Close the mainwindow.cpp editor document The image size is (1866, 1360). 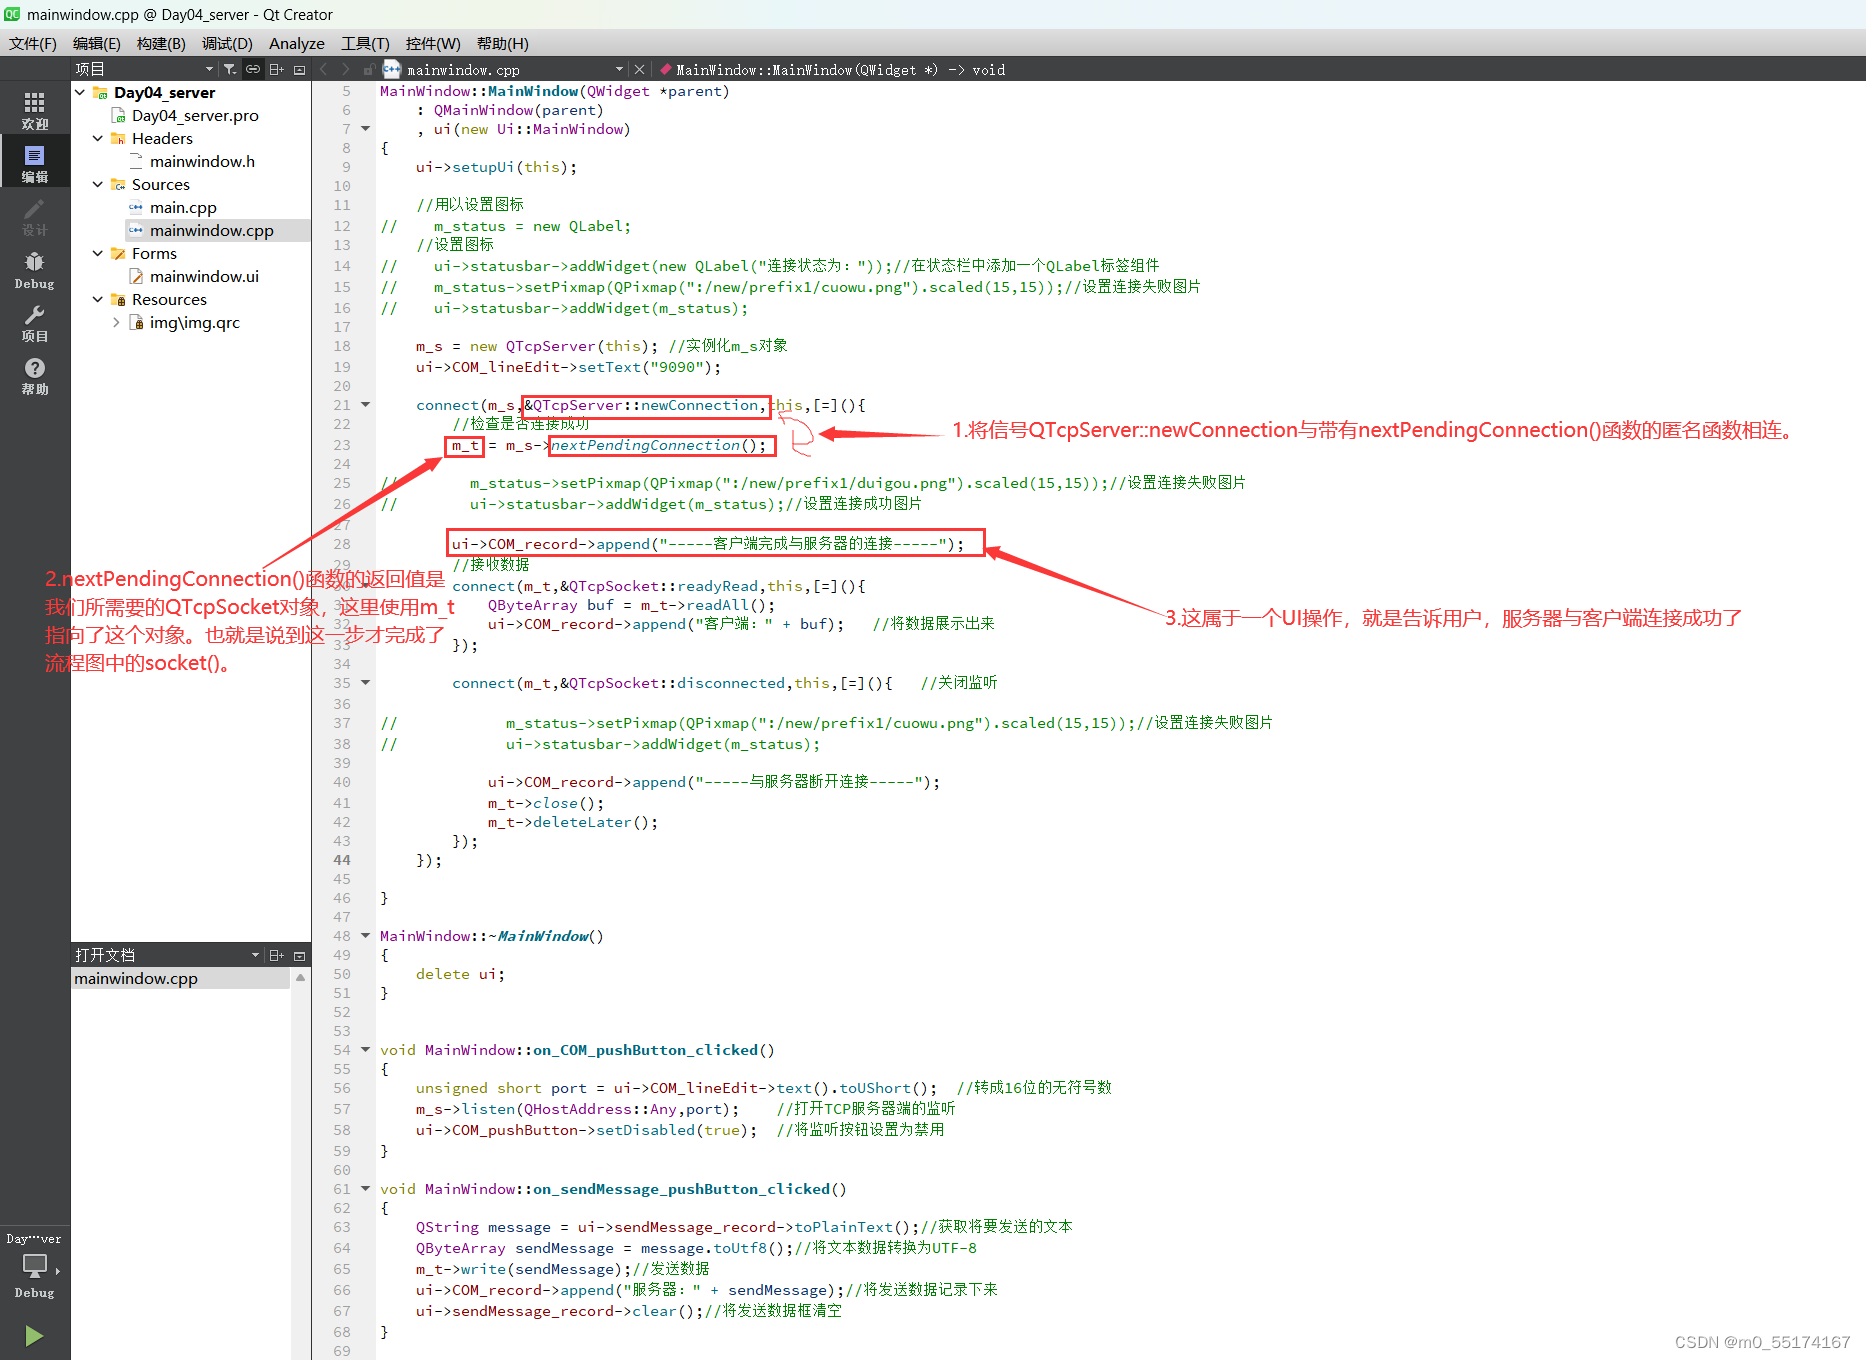coord(639,69)
